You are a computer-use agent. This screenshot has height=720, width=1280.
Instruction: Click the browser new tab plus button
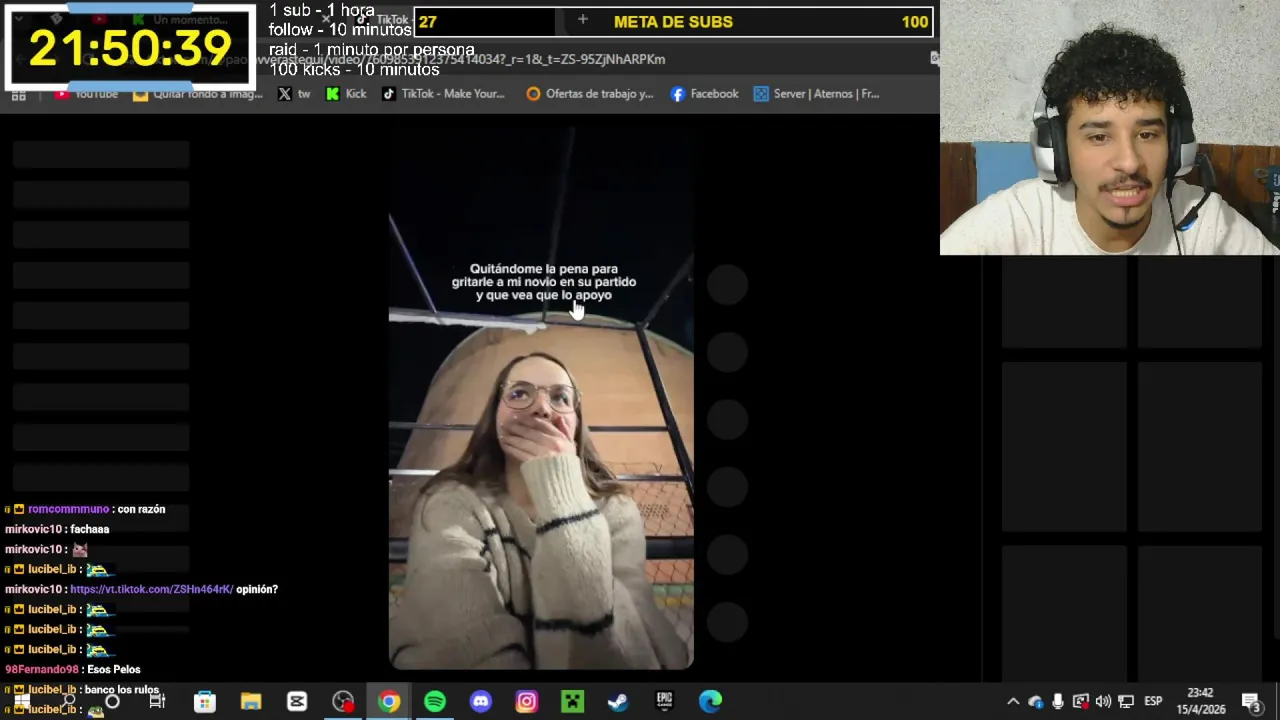582,19
